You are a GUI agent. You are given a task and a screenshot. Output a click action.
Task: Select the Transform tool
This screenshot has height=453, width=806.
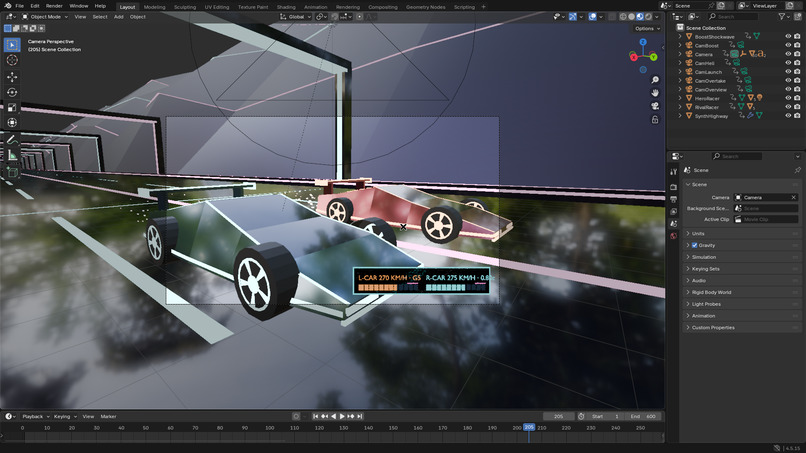12,122
